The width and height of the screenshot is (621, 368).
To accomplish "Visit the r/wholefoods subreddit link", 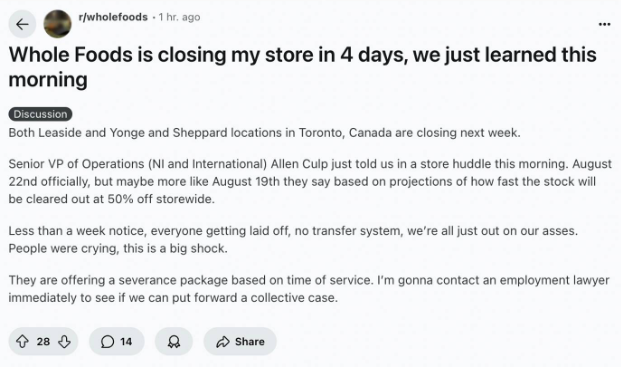I will [x=113, y=17].
